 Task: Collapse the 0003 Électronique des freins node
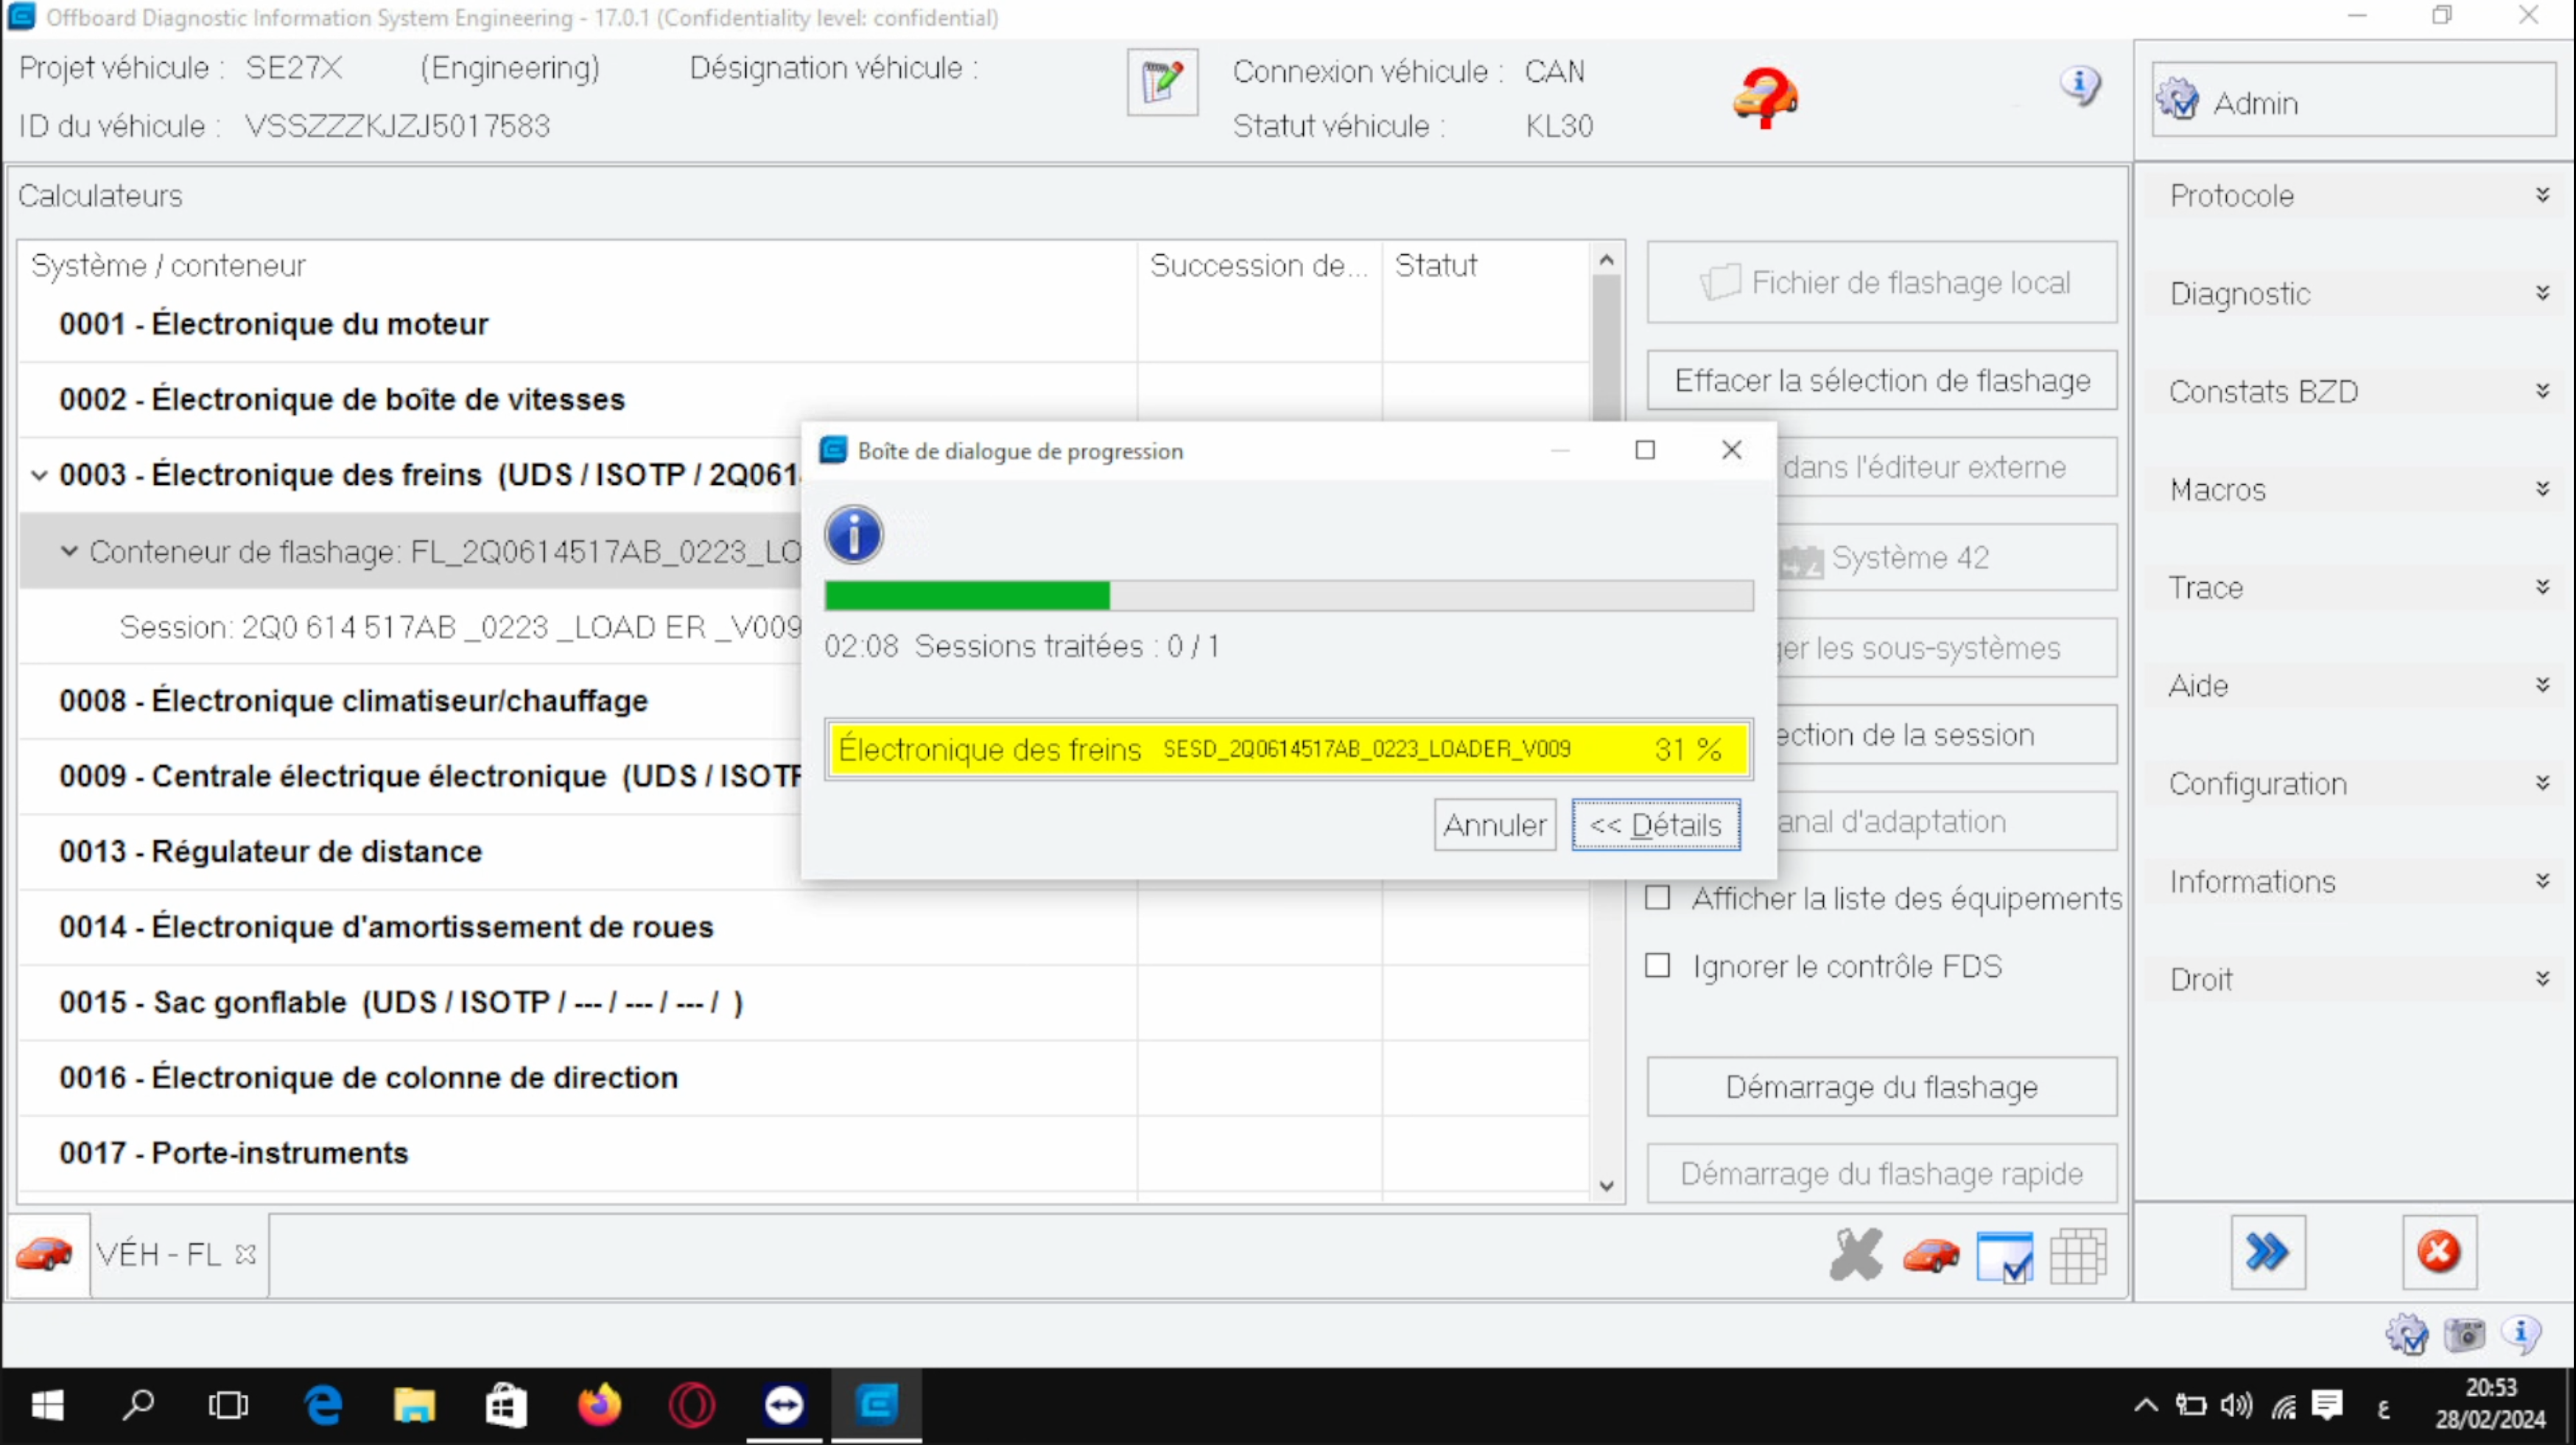click(x=39, y=475)
